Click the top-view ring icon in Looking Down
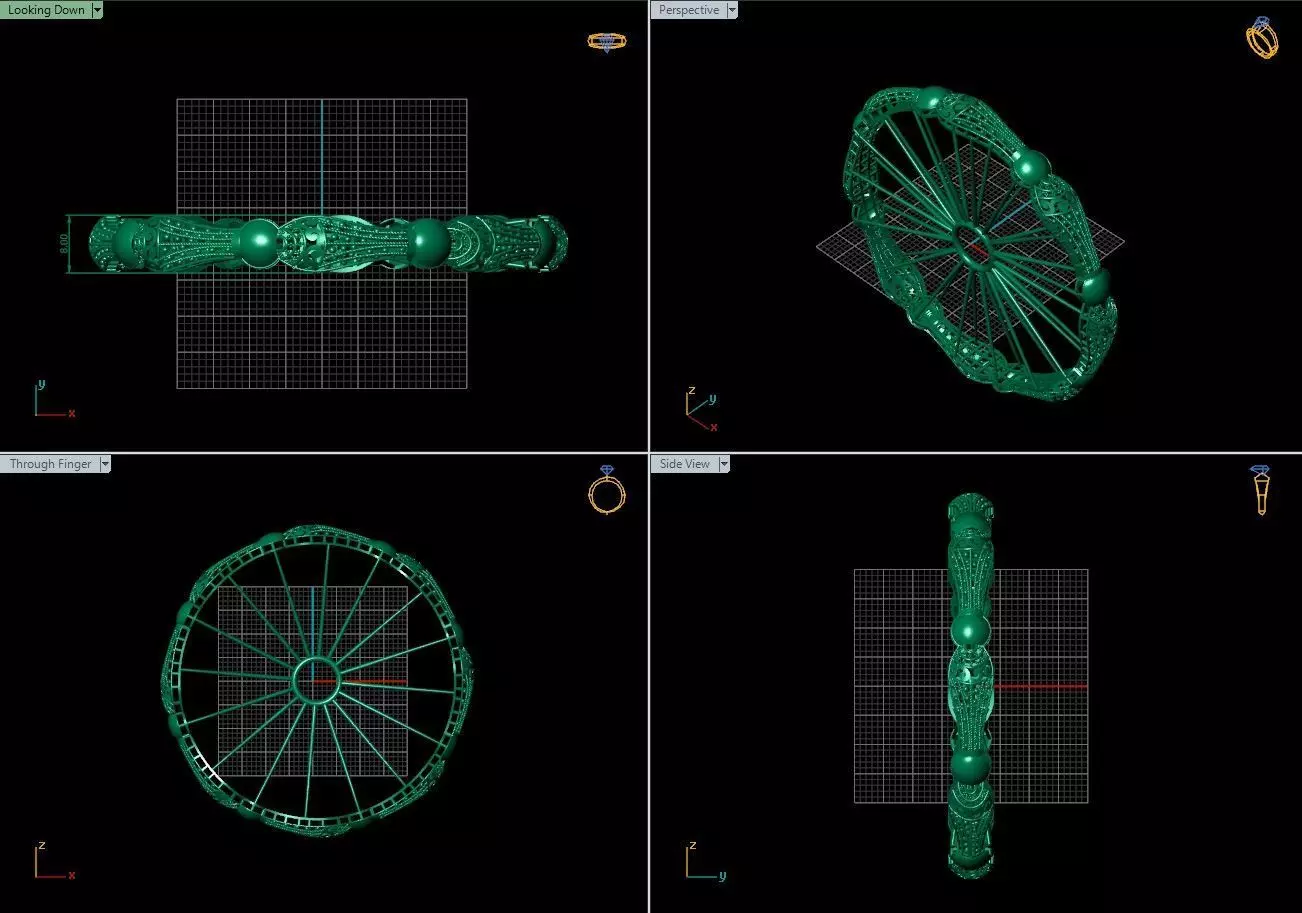1302x913 pixels. click(606, 41)
